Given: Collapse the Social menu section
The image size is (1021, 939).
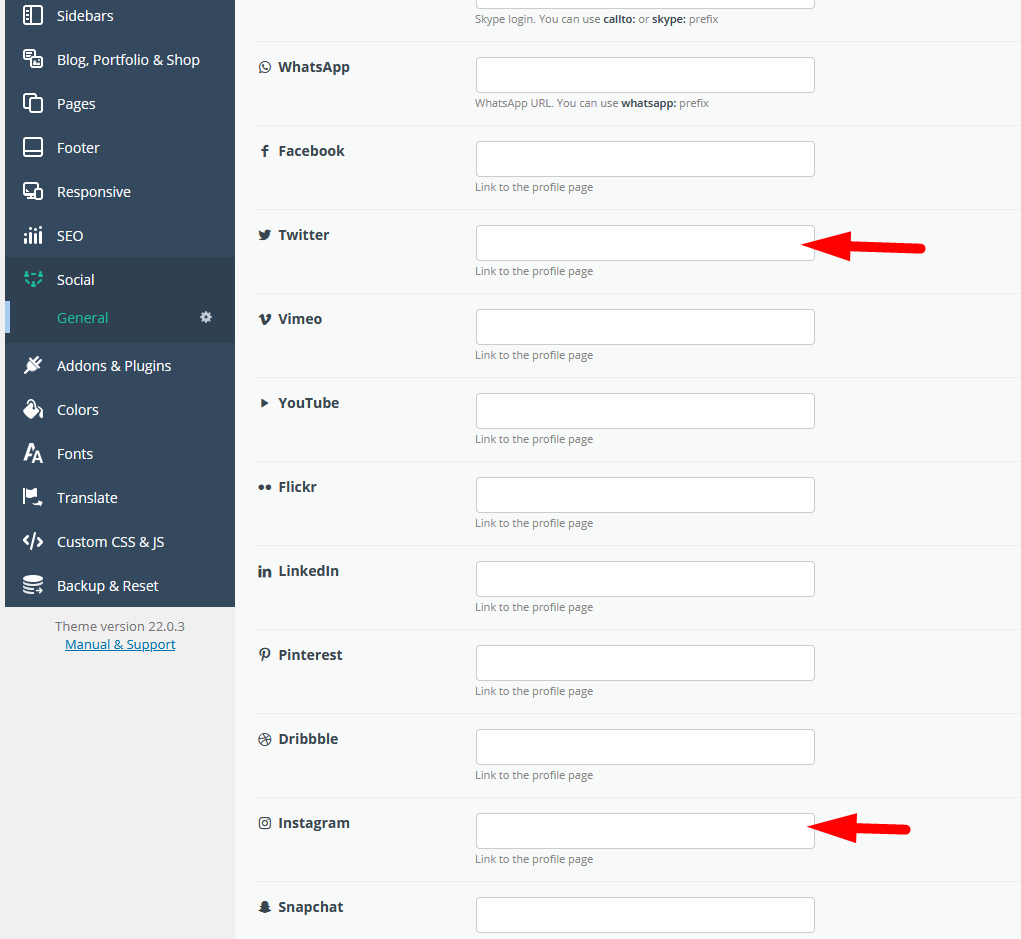Looking at the screenshot, I should [x=120, y=279].
